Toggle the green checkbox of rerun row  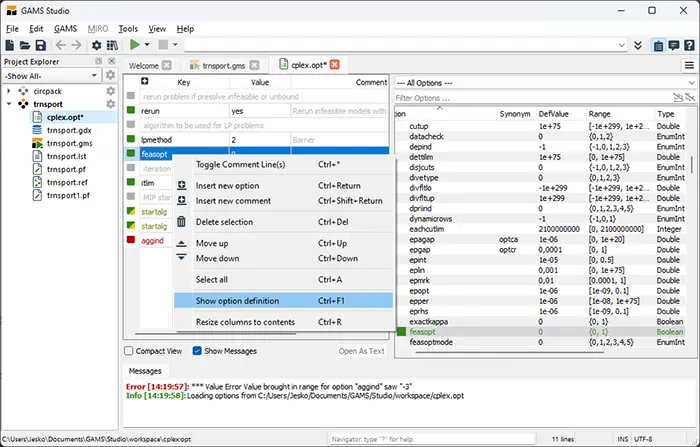(130, 111)
